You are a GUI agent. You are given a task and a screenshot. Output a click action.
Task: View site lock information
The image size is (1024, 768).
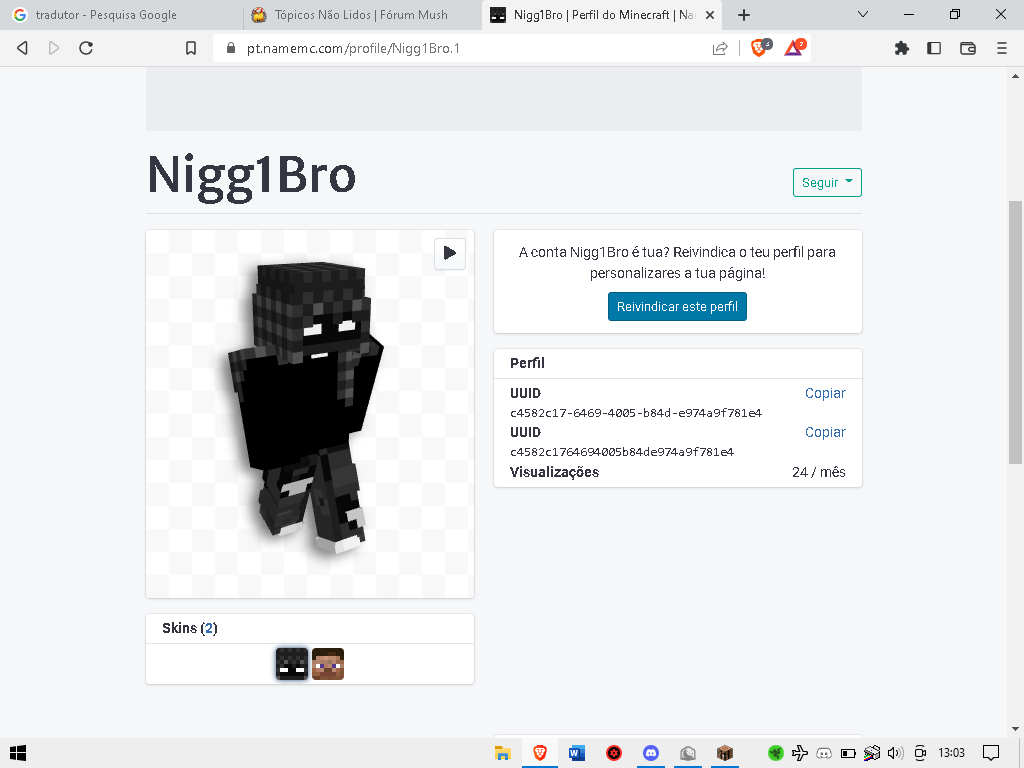pos(230,48)
